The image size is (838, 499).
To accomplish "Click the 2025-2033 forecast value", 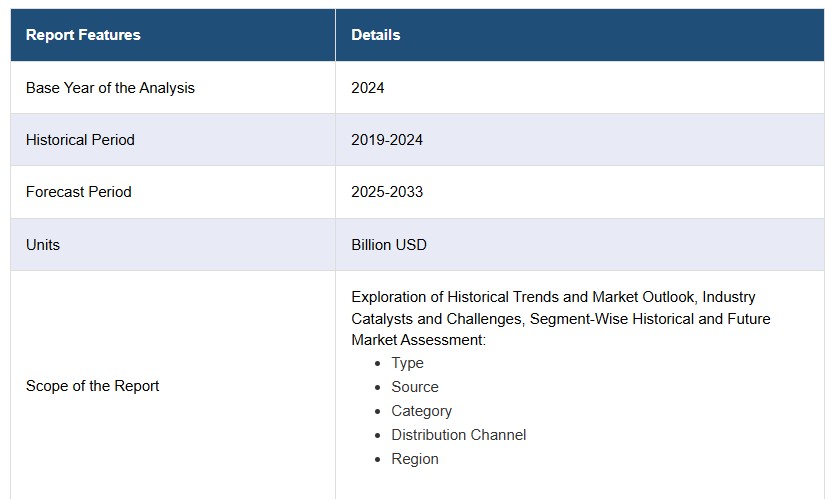I will pyautogui.click(x=386, y=192).
